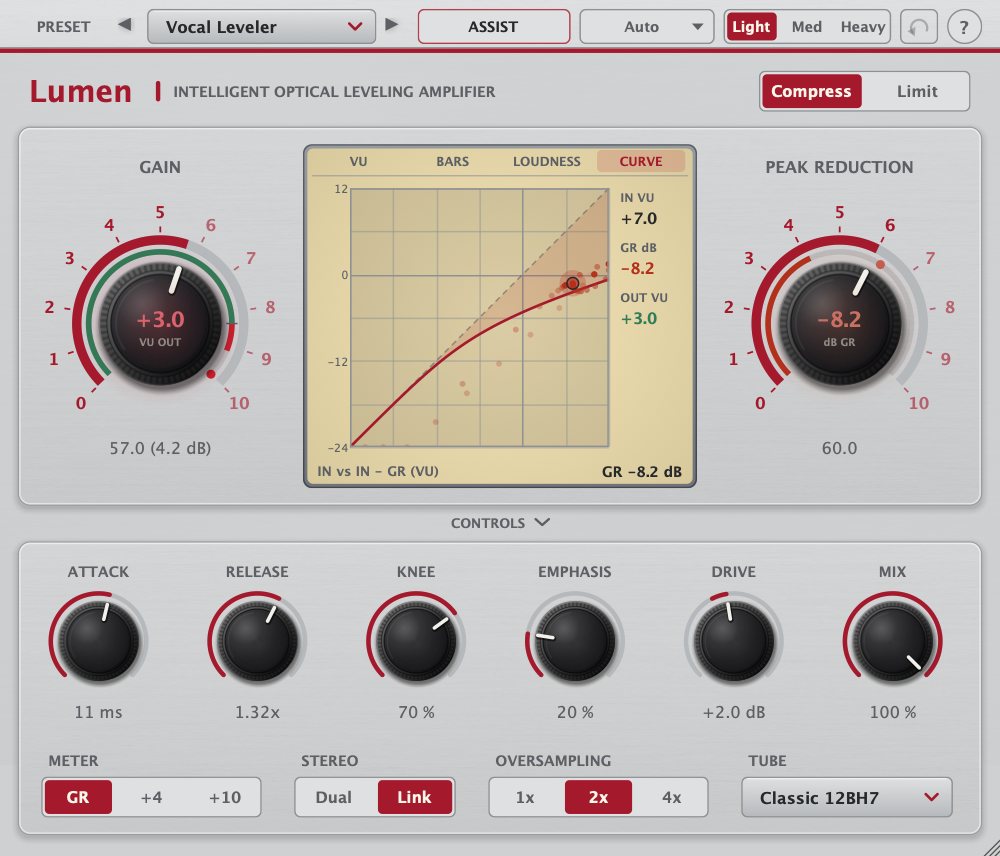Select the Heavy intensity option
1000x856 pixels.
[862, 27]
